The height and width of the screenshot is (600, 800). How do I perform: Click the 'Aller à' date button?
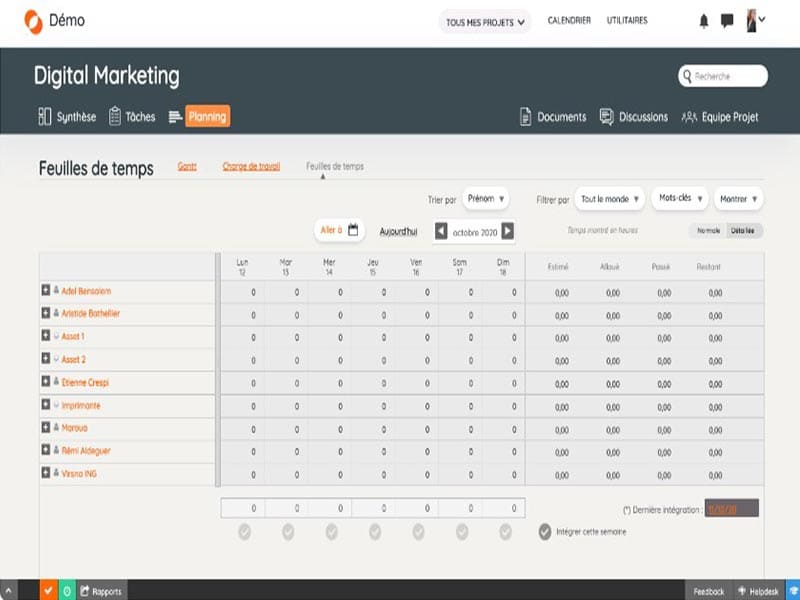coord(338,230)
